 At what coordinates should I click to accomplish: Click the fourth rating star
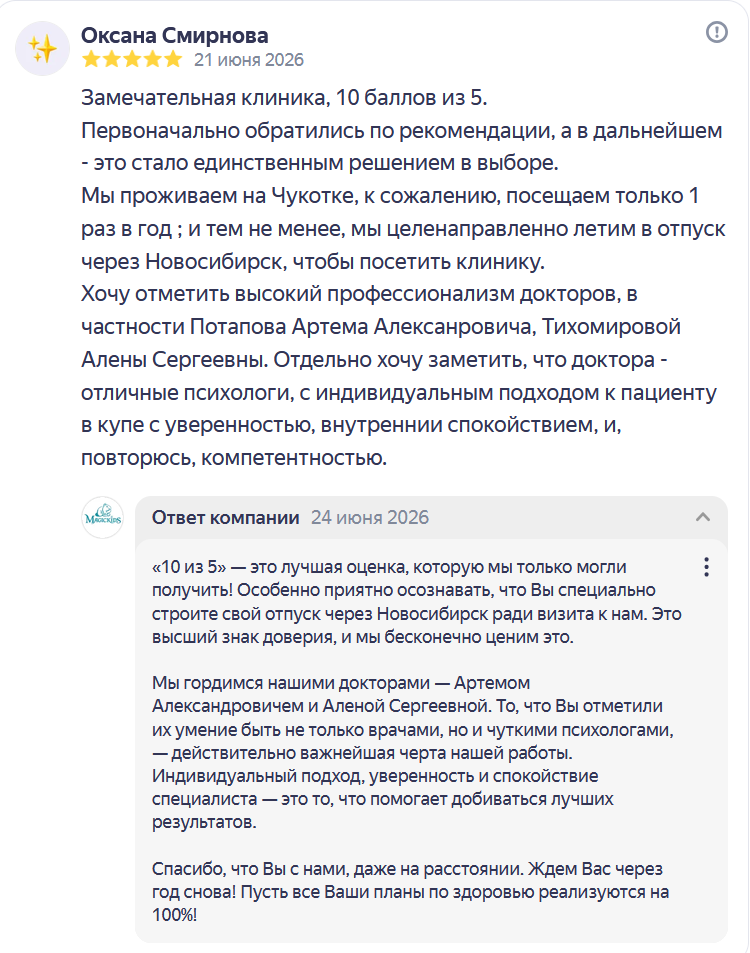pyautogui.click(x=153, y=60)
